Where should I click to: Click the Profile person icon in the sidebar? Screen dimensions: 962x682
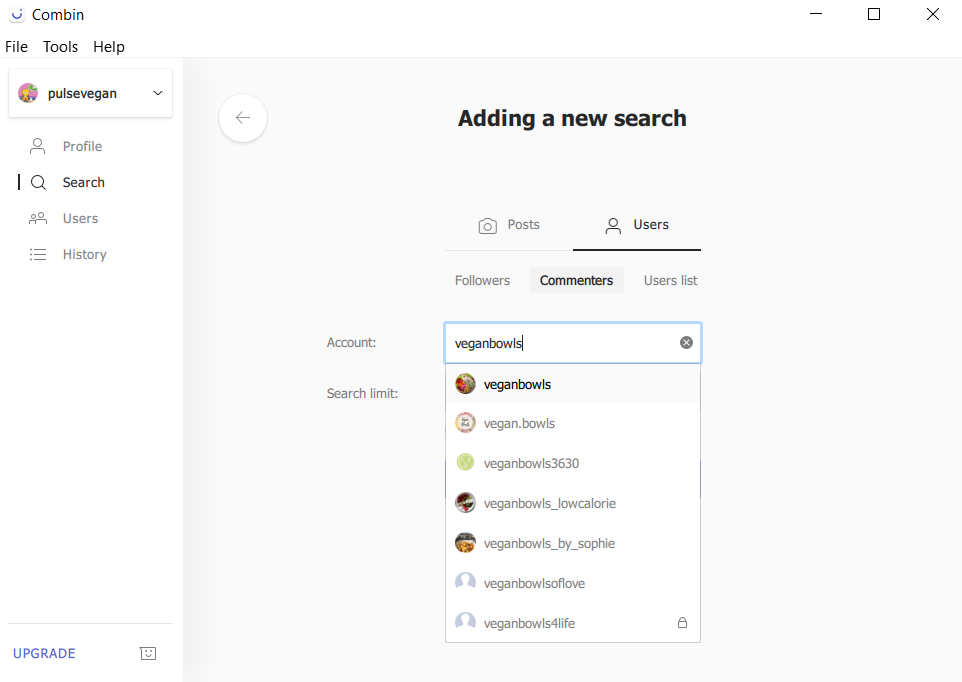[38, 147]
